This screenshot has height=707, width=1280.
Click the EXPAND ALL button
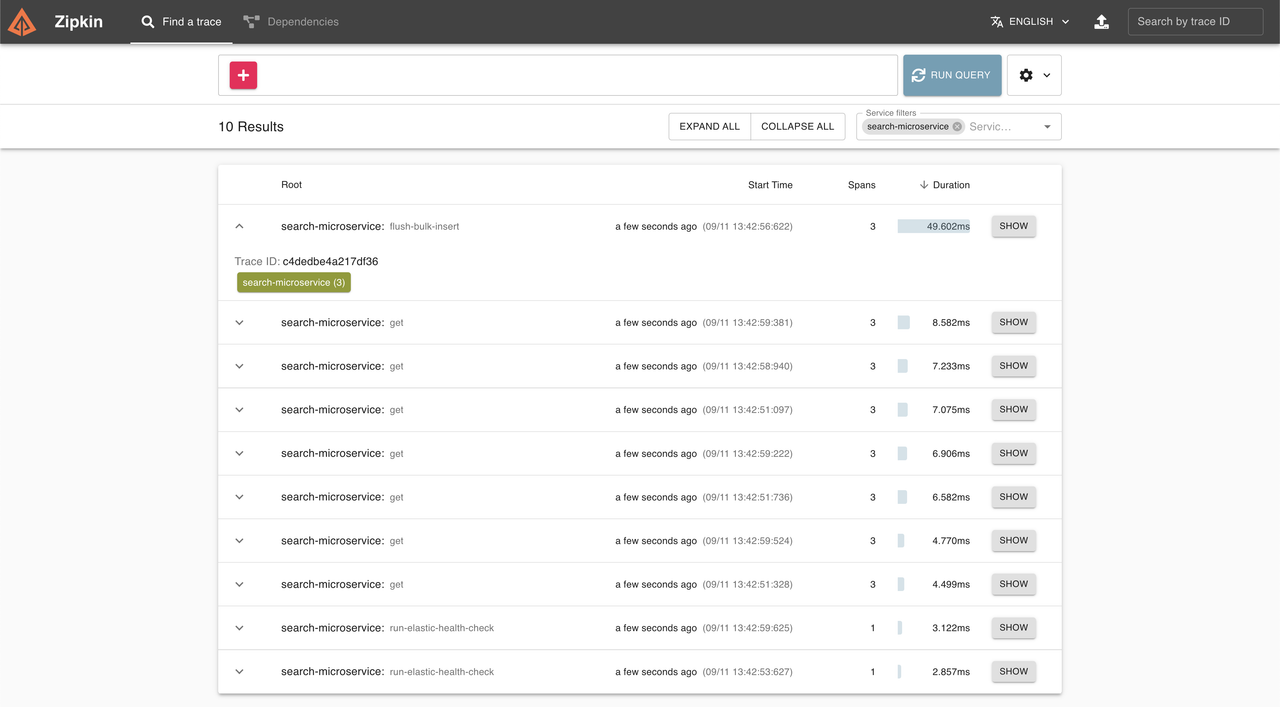(710, 127)
